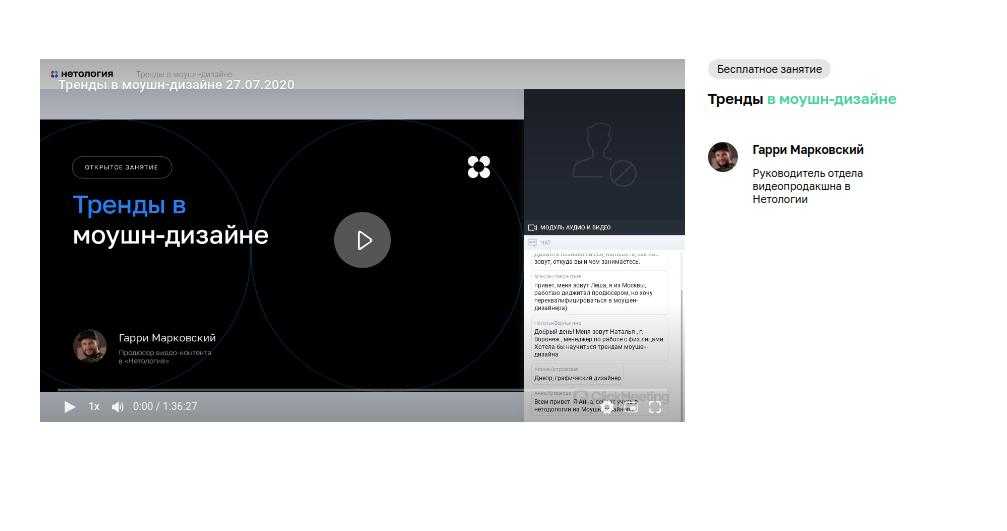This screenshot has height=531, width=1007.
Task: Click video title Тренды в моушн-дизайне 27.07.2020
Action: (176, 85)
